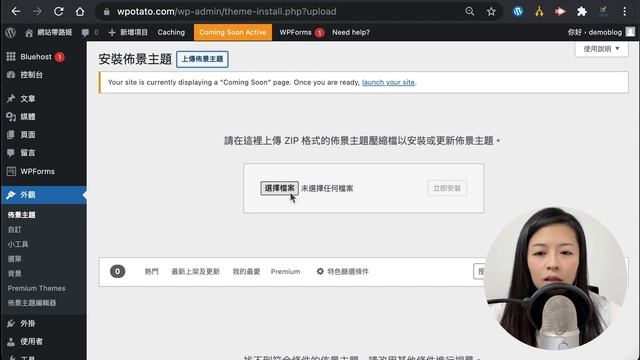Click the 選擇檔案 choose file button

point(280,188)
